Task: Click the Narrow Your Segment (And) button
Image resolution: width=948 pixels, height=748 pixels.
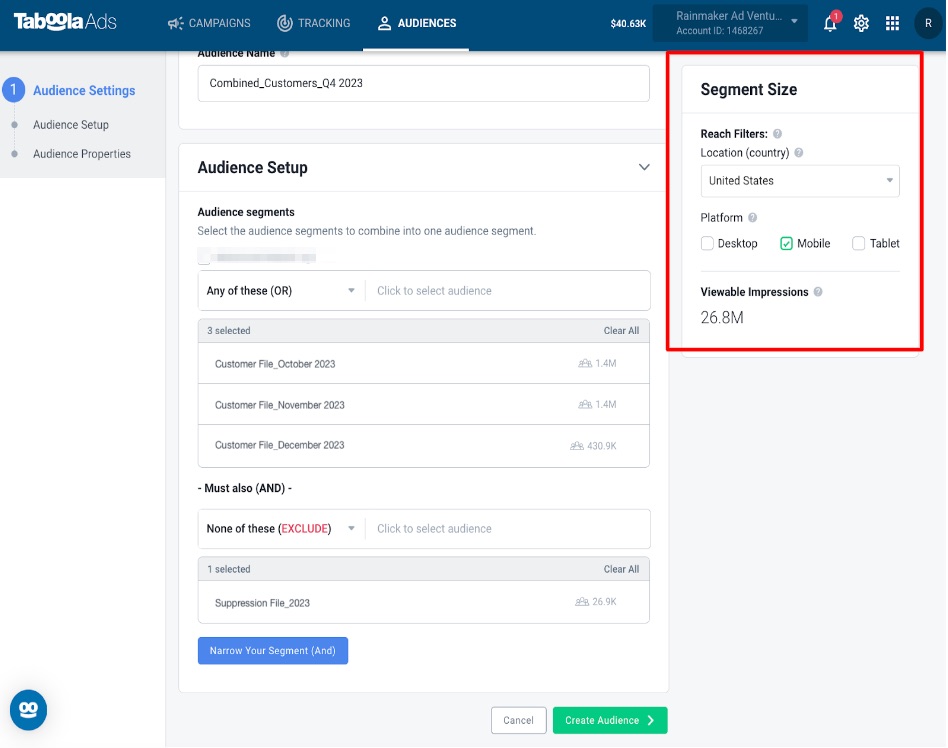Action: pos(273,651)
